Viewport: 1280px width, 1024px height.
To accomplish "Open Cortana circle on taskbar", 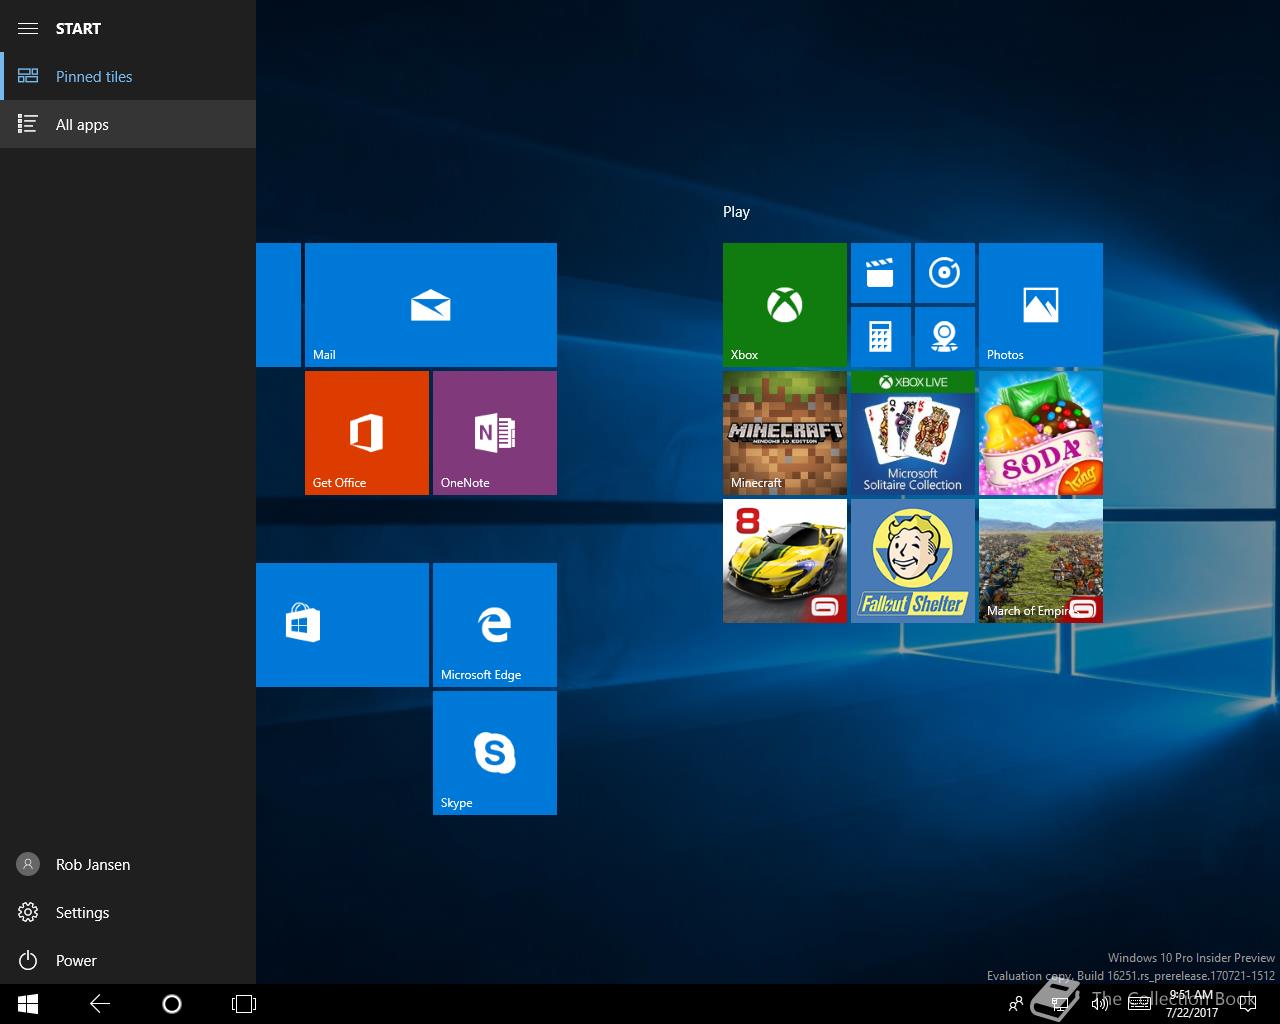I will [172, 1004].
